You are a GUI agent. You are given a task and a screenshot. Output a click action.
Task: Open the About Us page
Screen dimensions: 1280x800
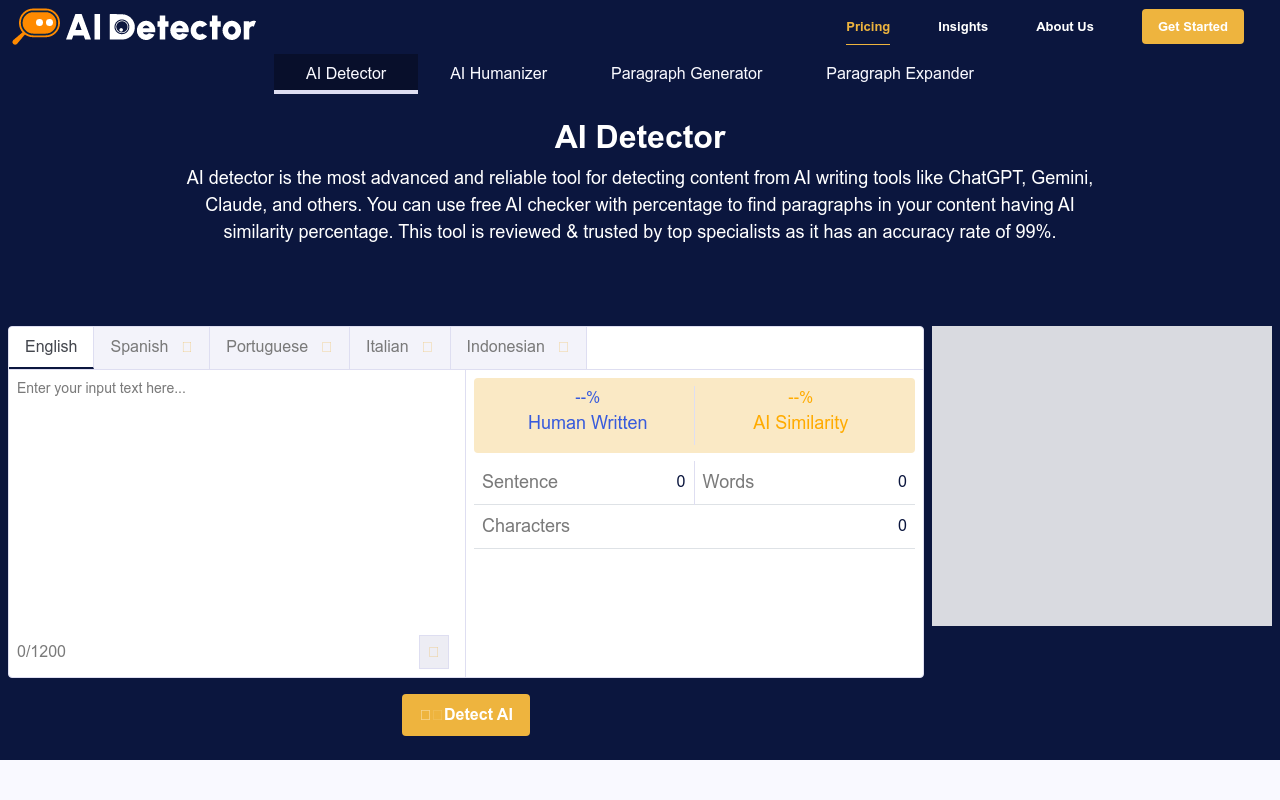coord(1065,27)
